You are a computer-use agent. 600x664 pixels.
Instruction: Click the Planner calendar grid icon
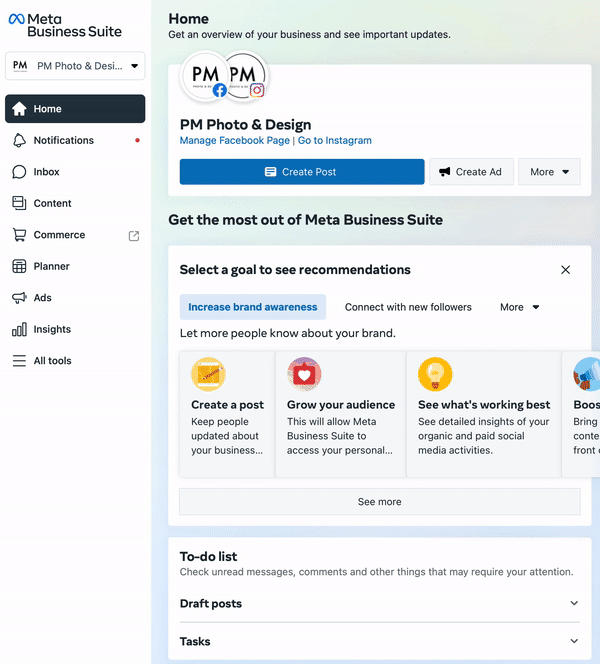(x=19, y=266)
